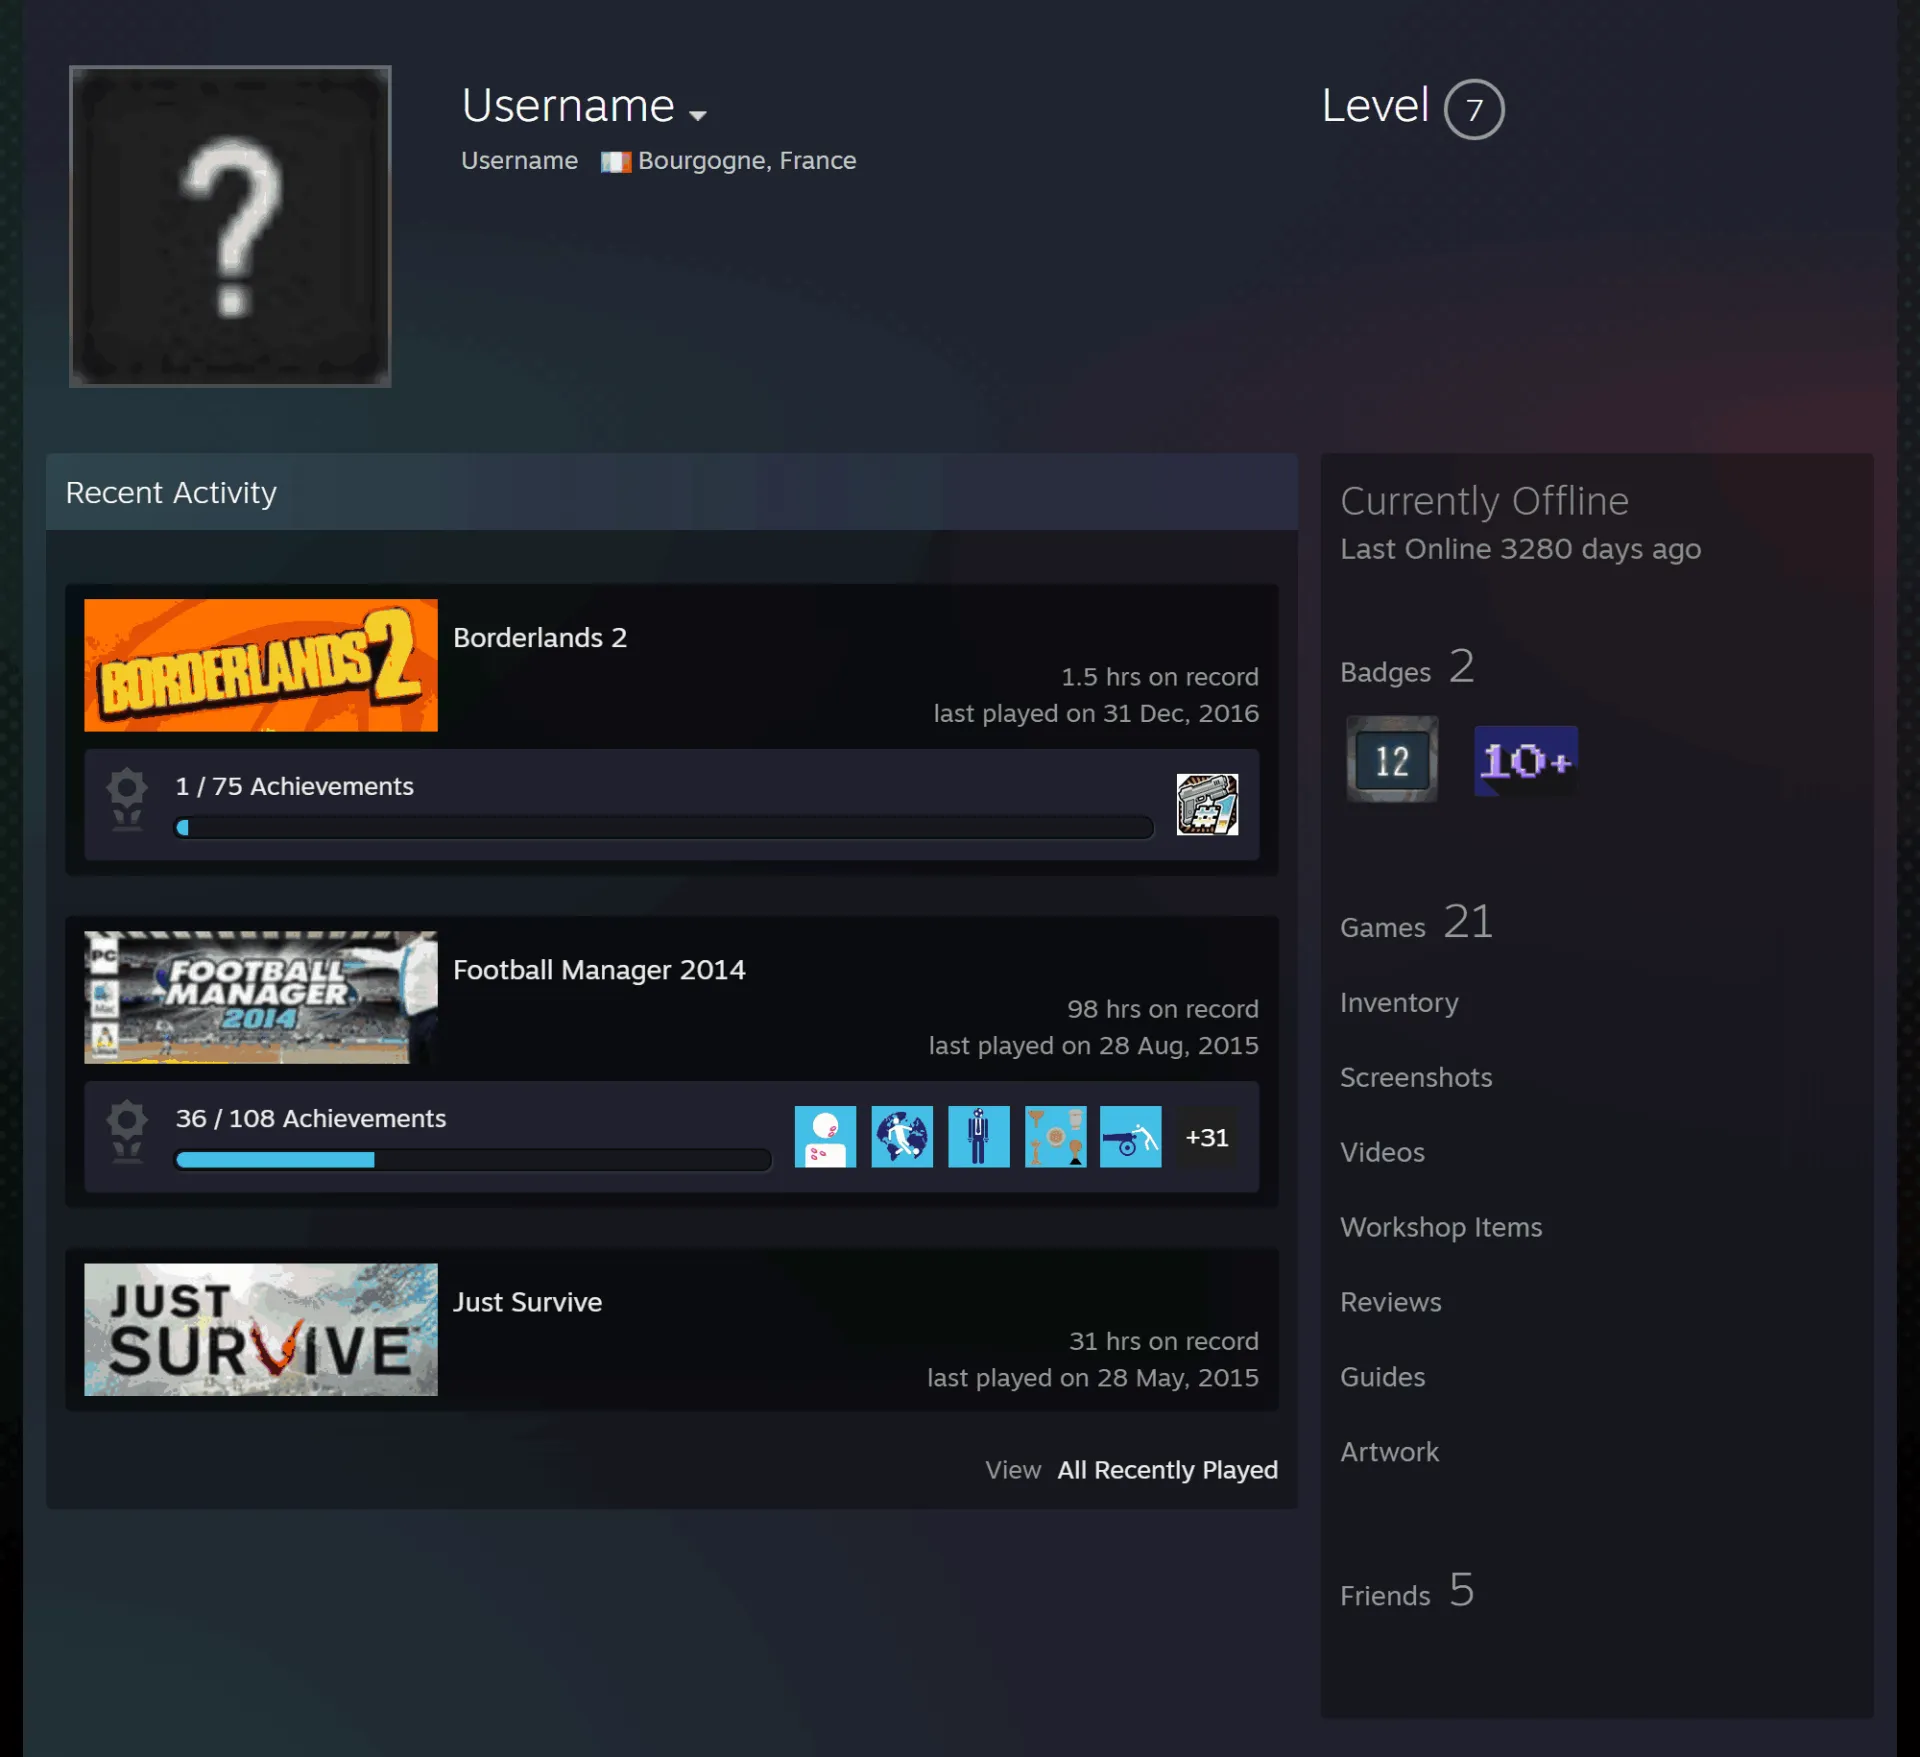Screen dimensions: 1920x1757
Task: Open the Reviews link
Action: pyautogui.click(x=1391, y=1302)
